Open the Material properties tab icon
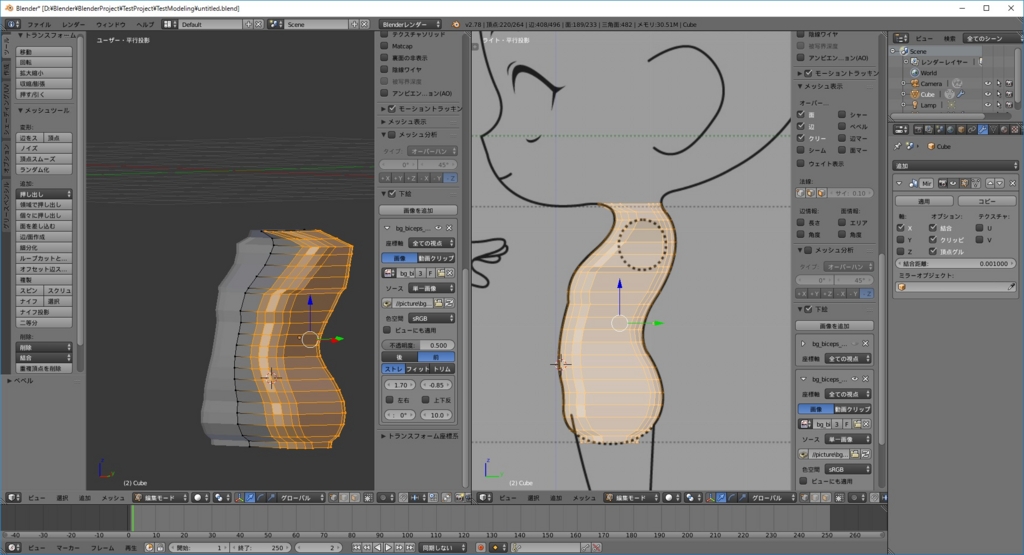The height and width of the screenshot is (555, 1024). 1004,129
